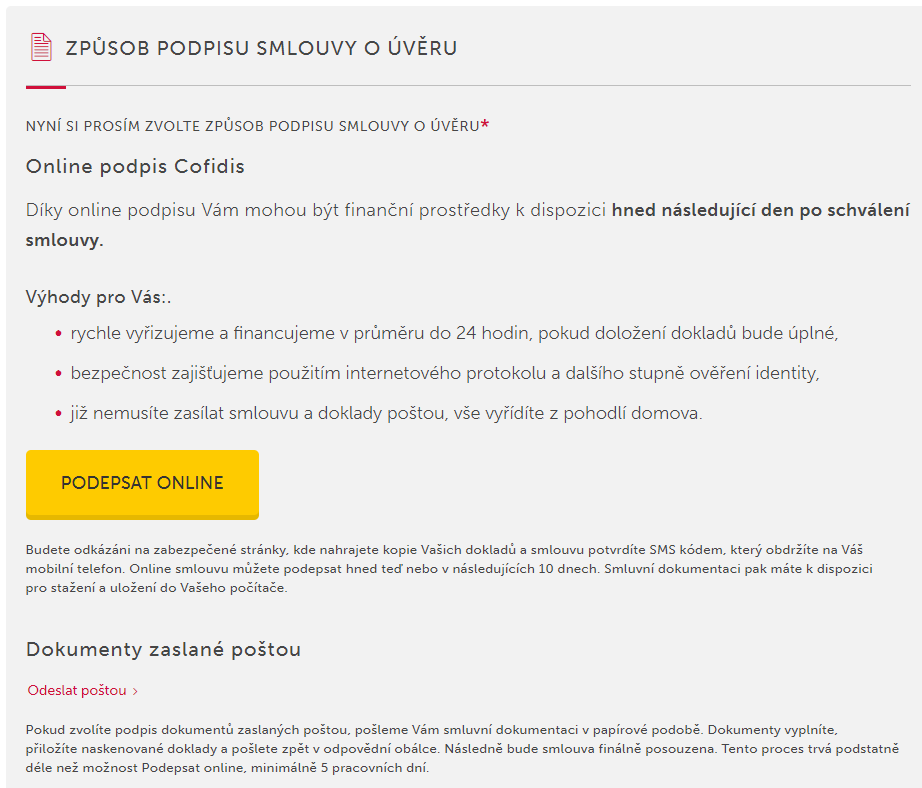Expand the Odeslat poštou section
This screenshot has width=922, height=788.
tap(75, 690)
